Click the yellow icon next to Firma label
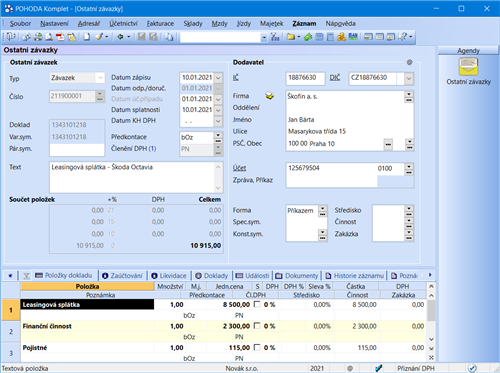Viewport: 500px width, 373px height. tap(269, 96)
